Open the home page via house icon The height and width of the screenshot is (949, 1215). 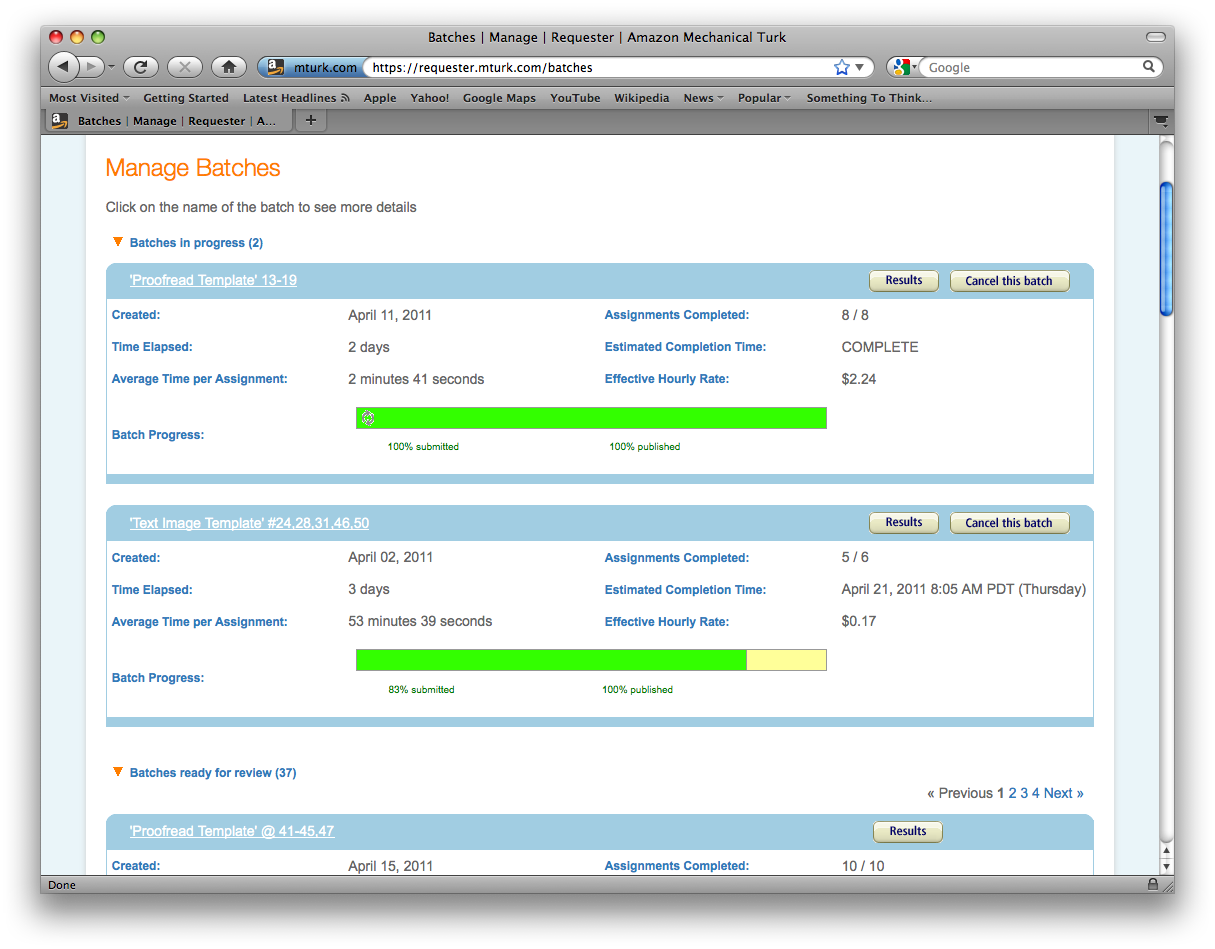click(x=228, y=67)
